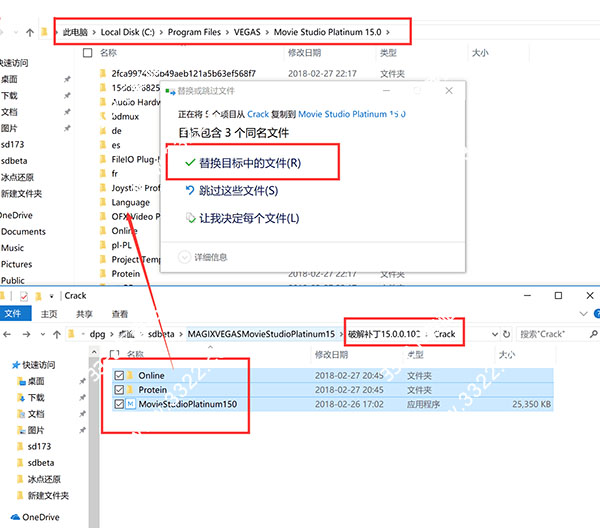Open the Movie Studio Platinum 15.0 destination link
This screenshot has height=528, width=600.
coord(352,114)
